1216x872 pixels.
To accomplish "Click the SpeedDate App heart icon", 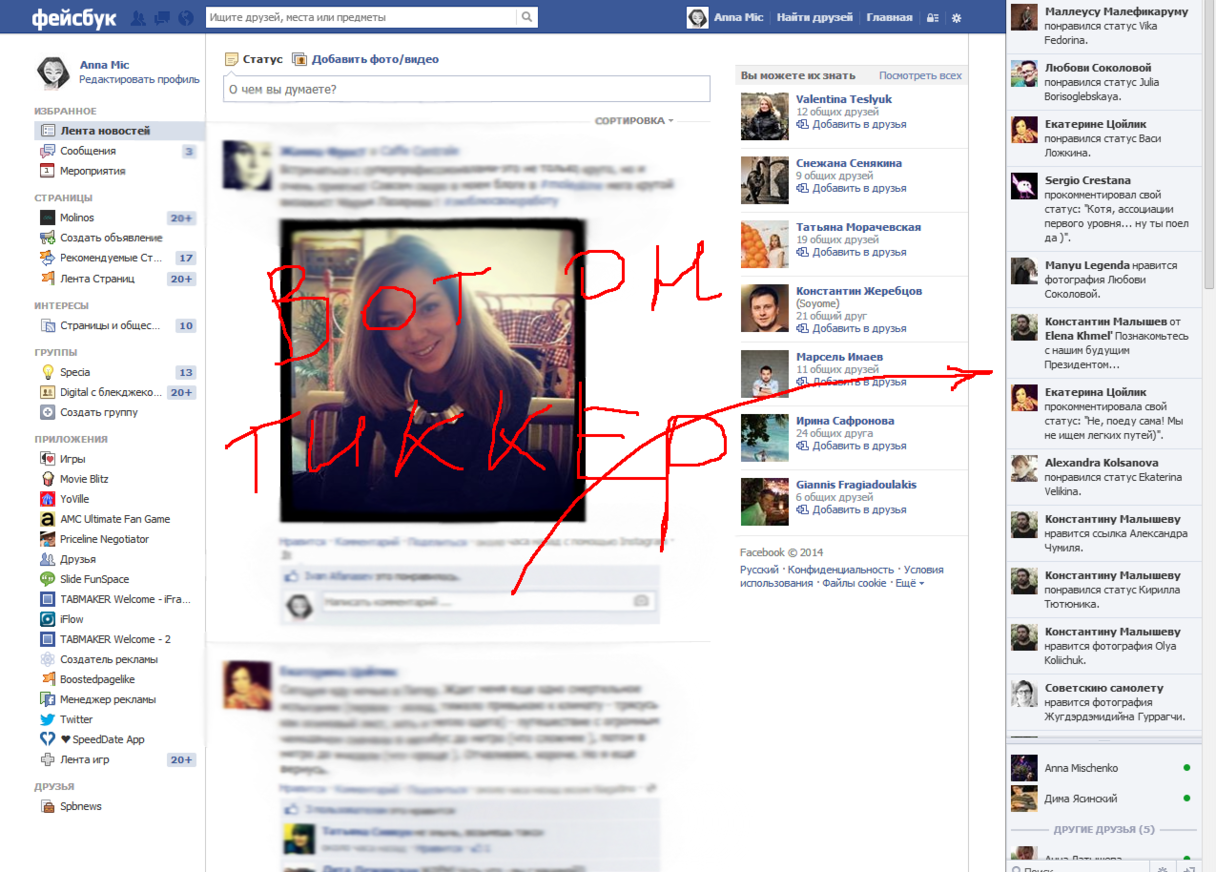I will pos(47,739).
